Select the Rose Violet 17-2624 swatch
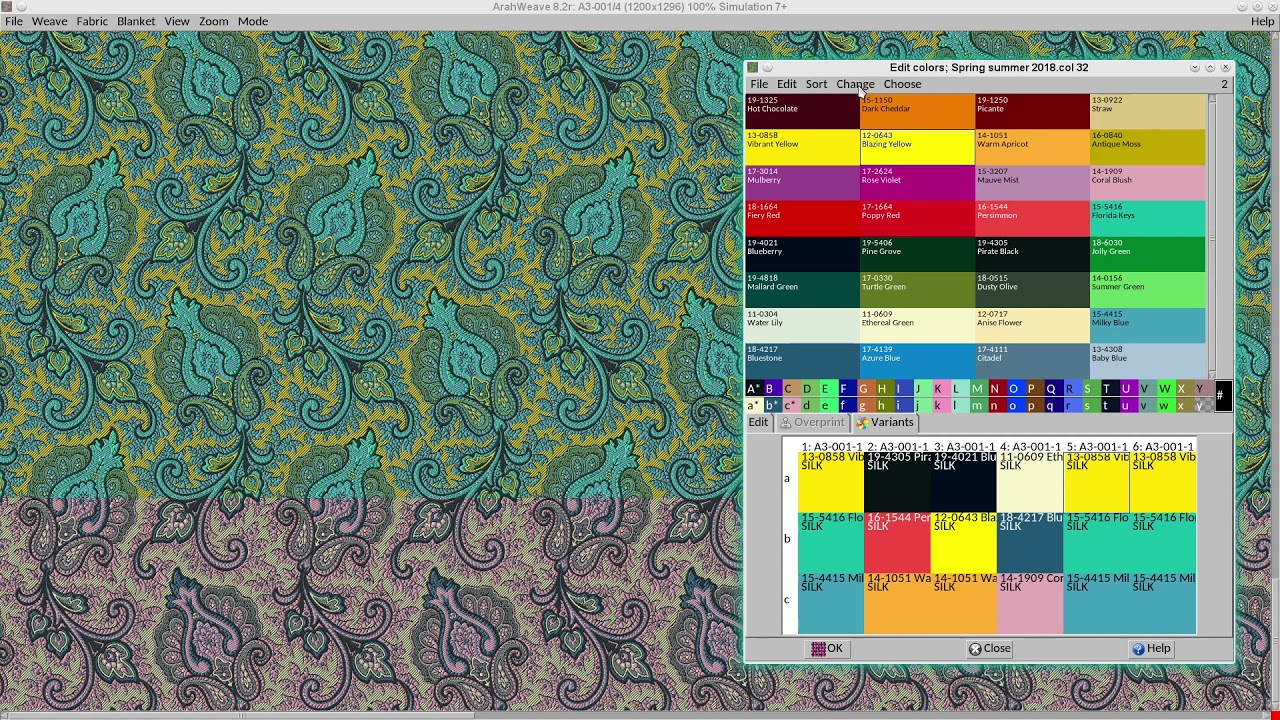The image size is (1280, 720). click(x=917, y=183)
